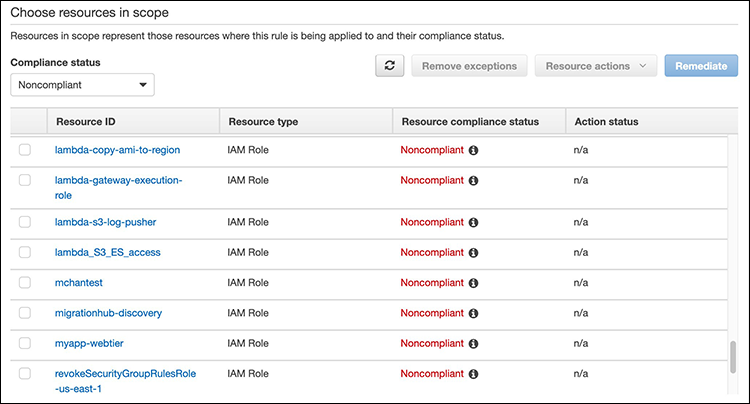Sort by Resource ID column header
Screen dimensions: 750x404
[x=85, y=122]
